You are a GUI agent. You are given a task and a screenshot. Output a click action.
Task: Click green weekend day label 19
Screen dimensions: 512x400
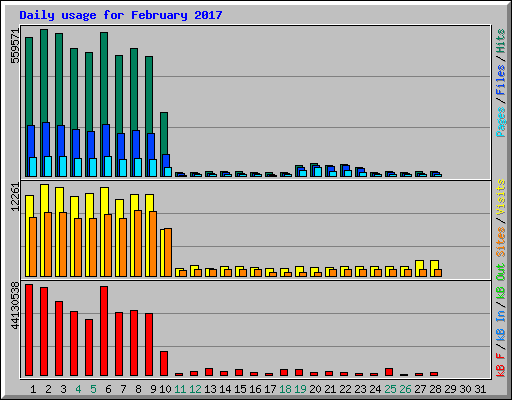300,389
